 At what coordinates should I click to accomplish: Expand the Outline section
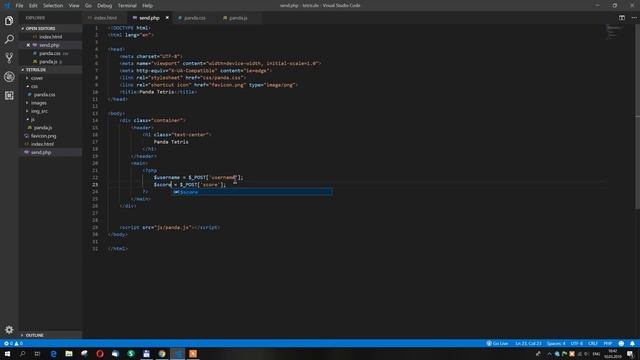point(51,335)
